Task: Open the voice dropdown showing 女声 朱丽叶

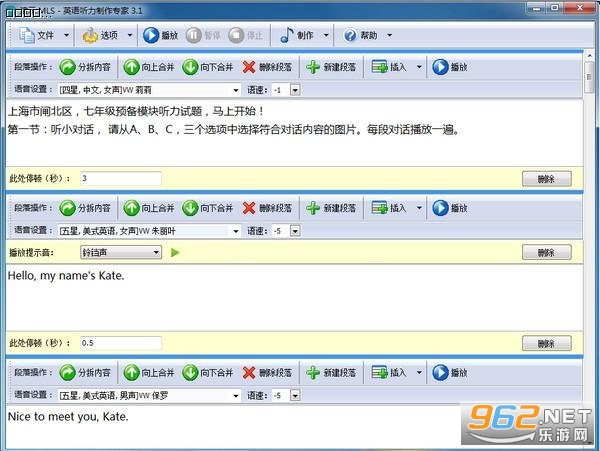Action: click(x=149, y=231)
